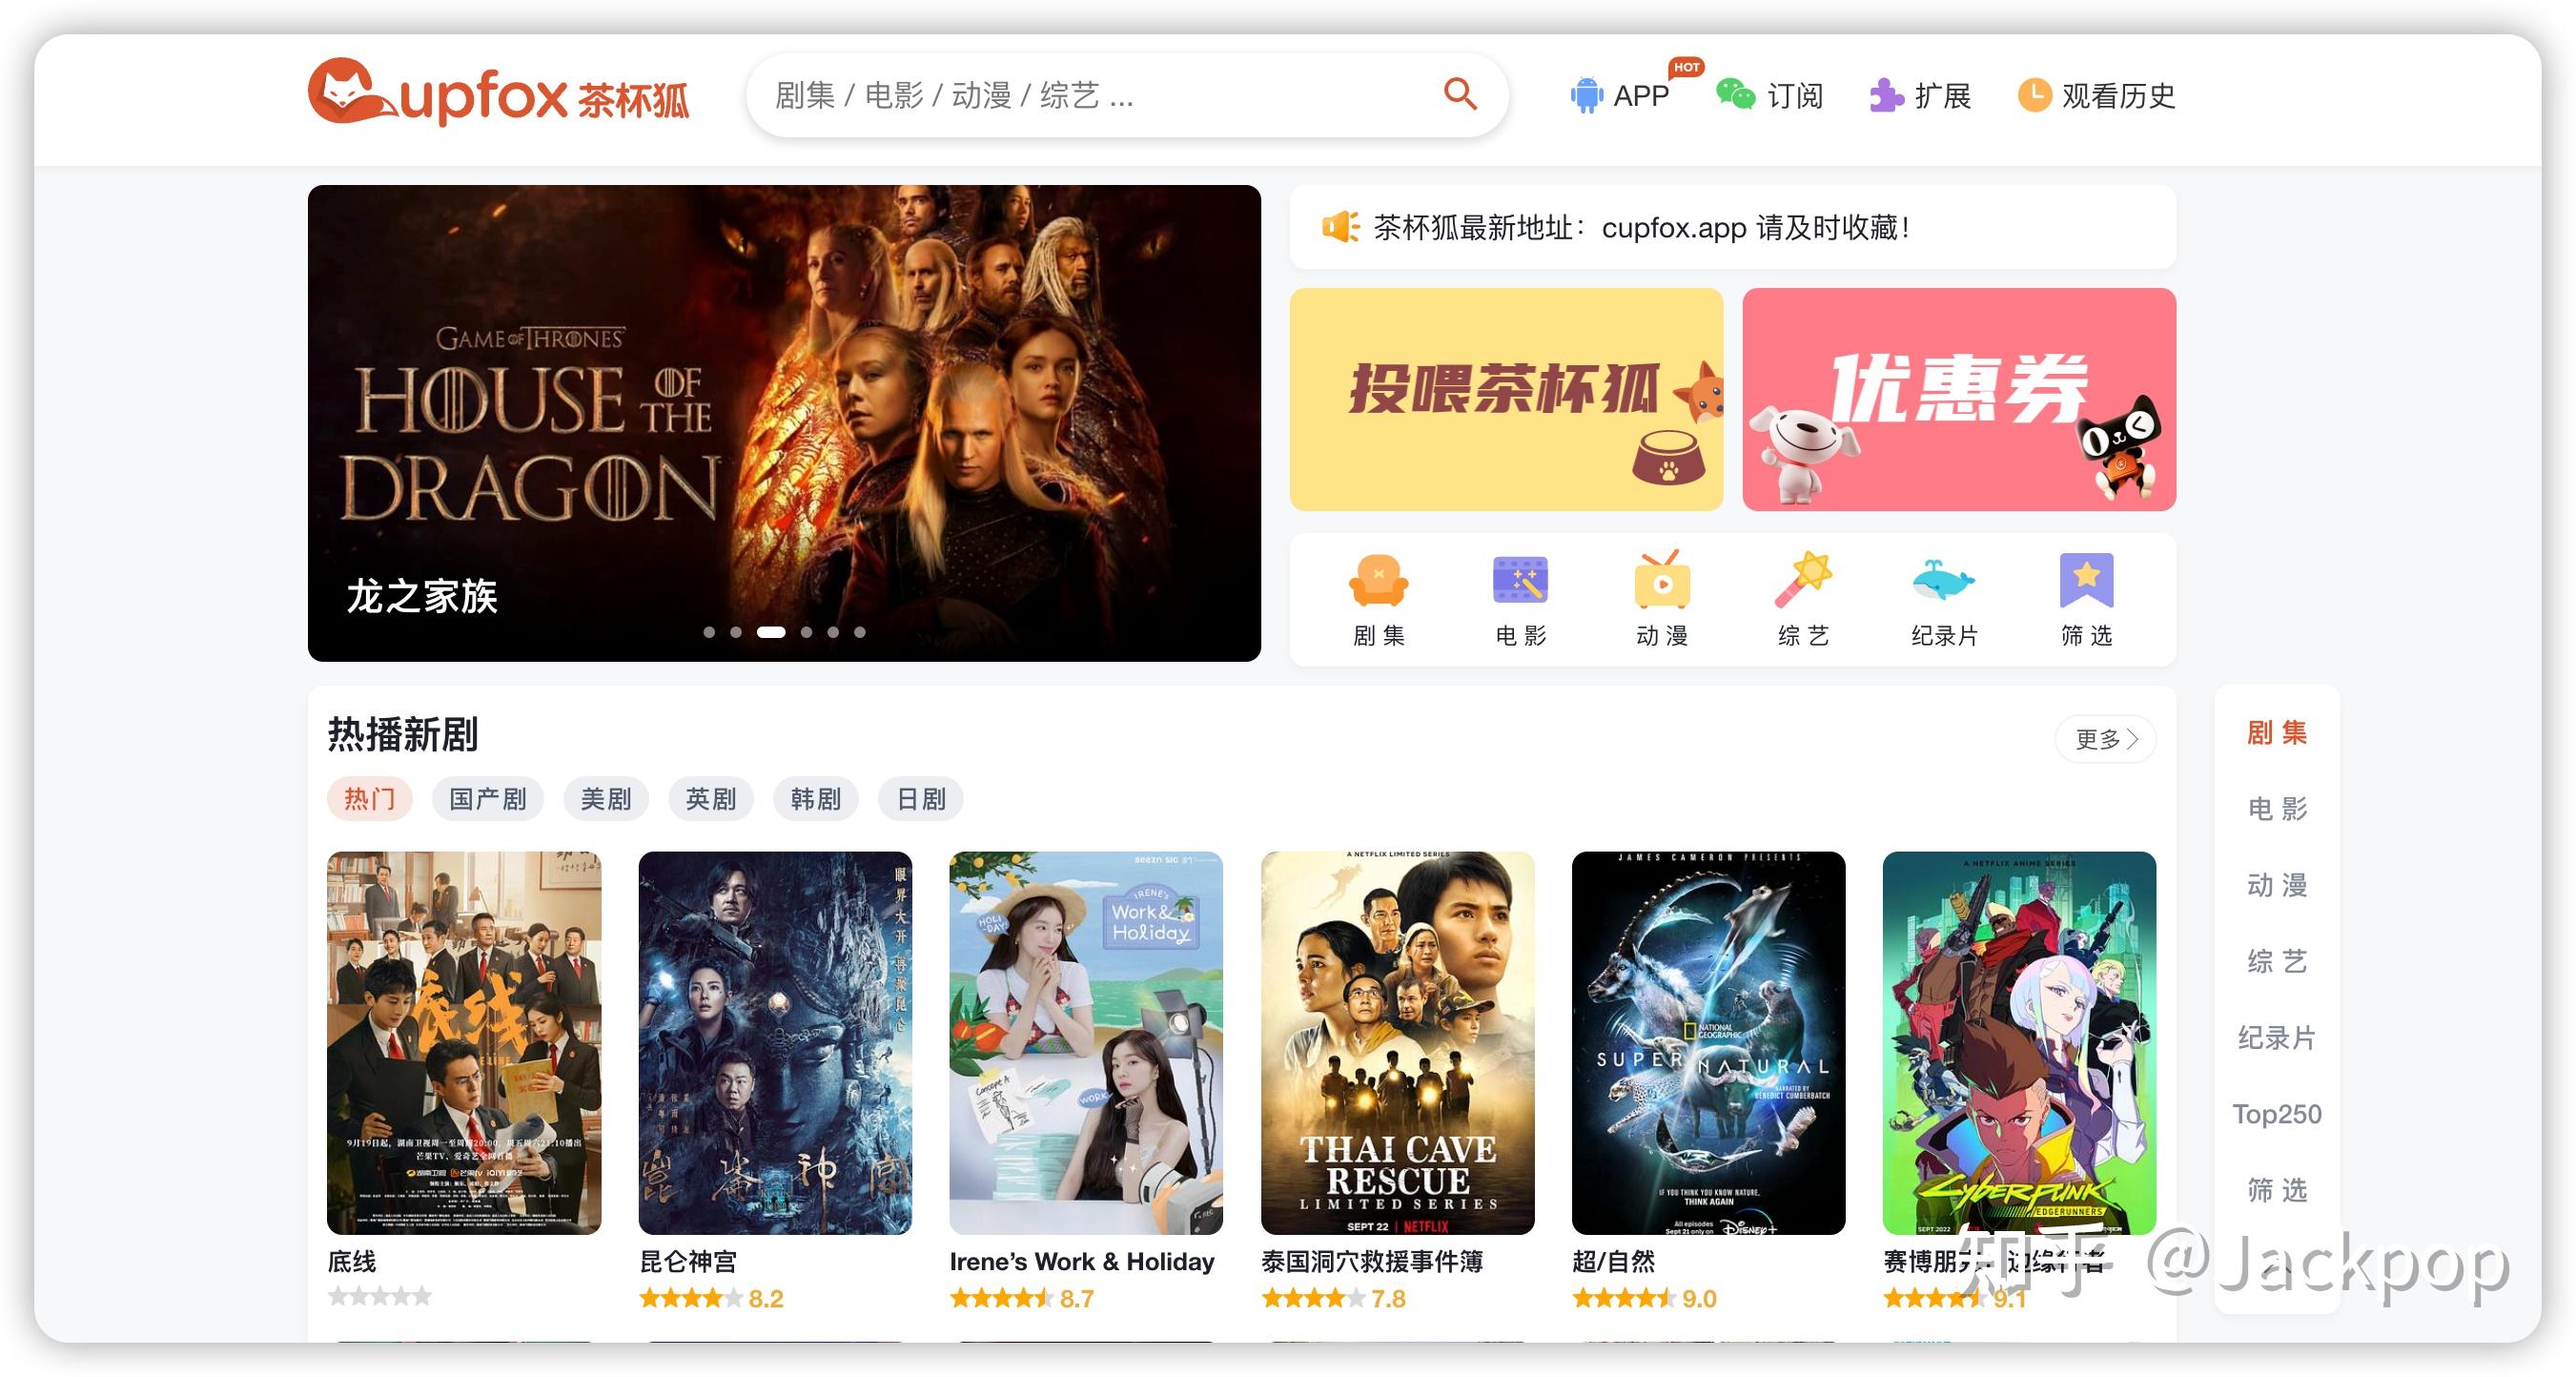Image resolution: width=2576 pixels, height=1377 pixels.
Task: Click the 剧集 sofa category icon
Action: (x=1378, y=581)
